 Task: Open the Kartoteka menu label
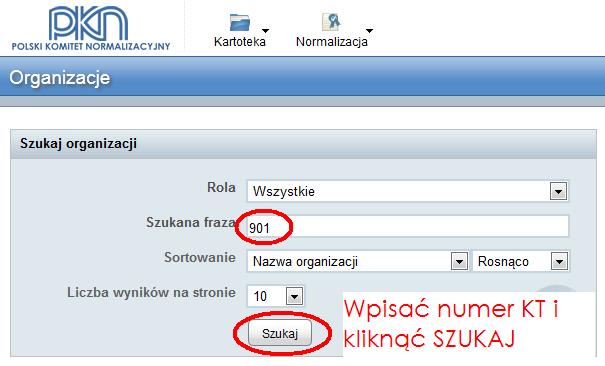tap(240, 42)
